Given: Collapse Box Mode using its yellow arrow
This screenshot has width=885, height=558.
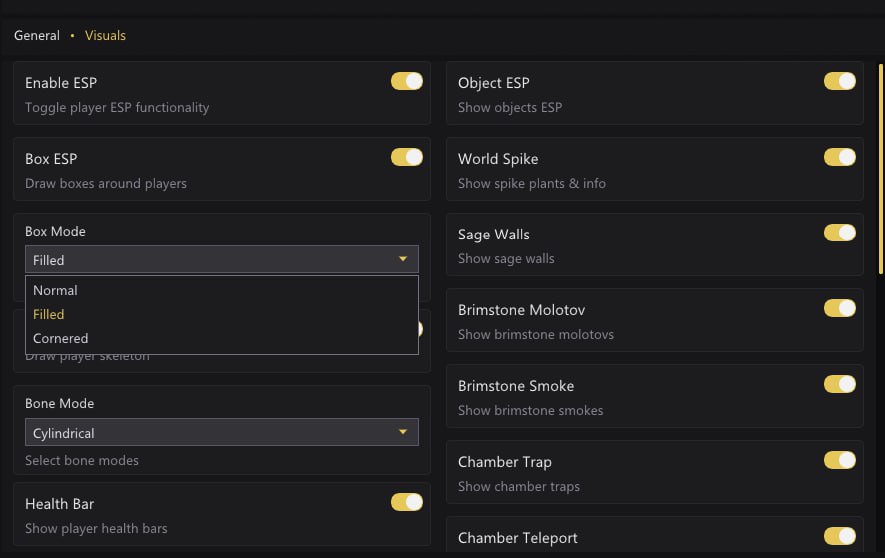Looking at the screenshot, I should click(x=403, y=260).
